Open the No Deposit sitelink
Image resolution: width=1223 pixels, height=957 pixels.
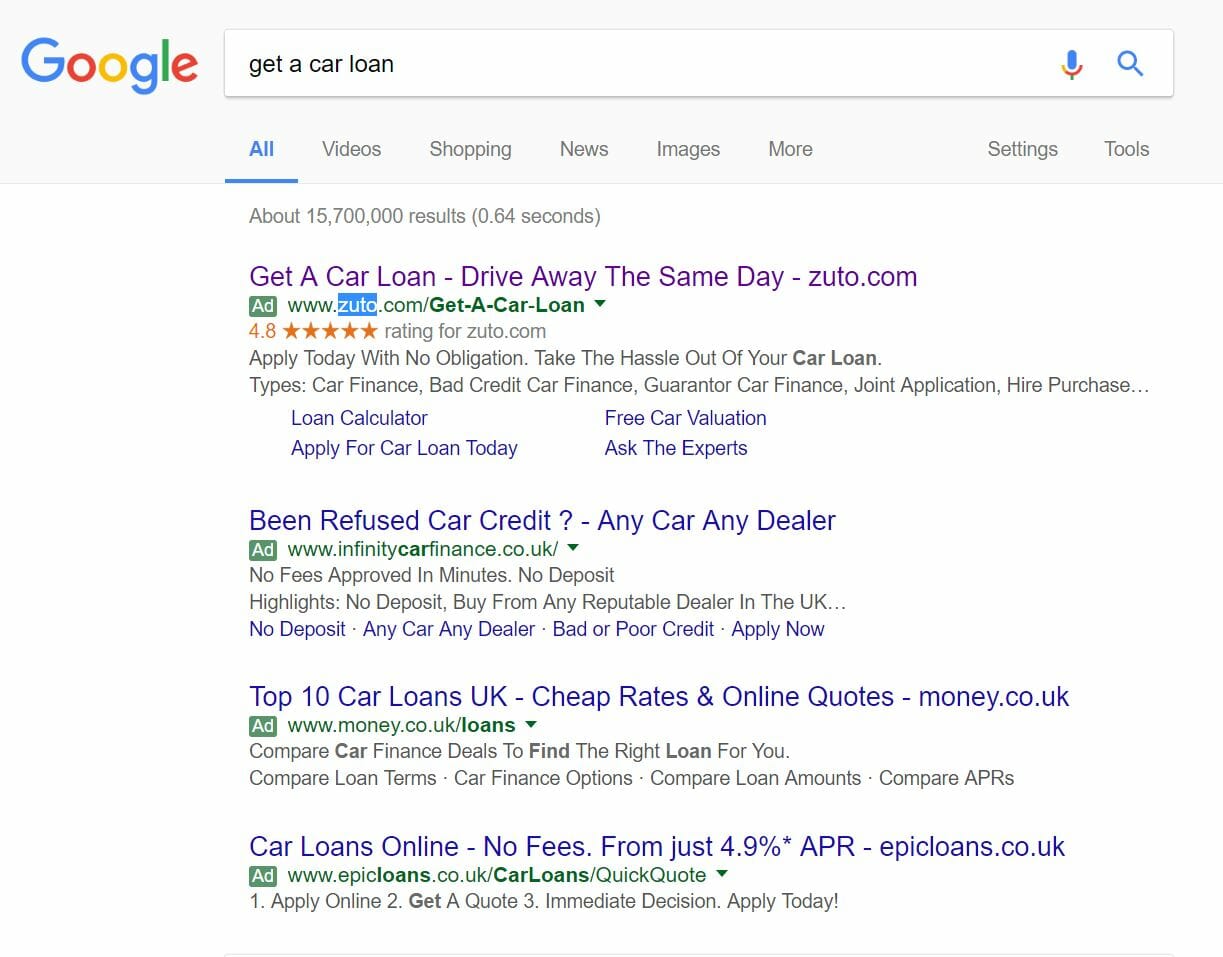click(x=297, y=629)
